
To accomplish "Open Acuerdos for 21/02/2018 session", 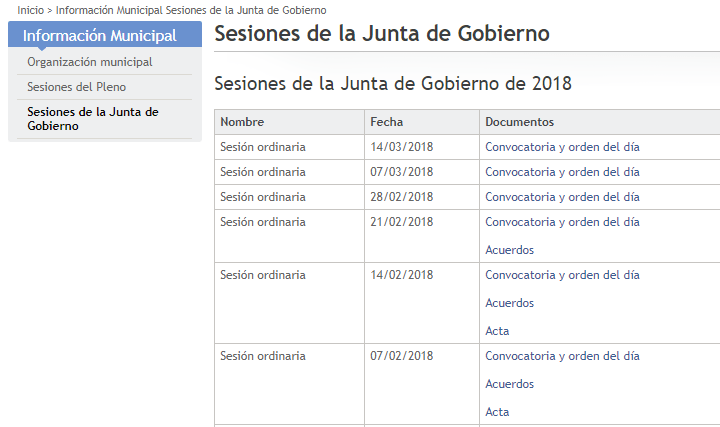I will pyautogui.click(x=509, y=250).
